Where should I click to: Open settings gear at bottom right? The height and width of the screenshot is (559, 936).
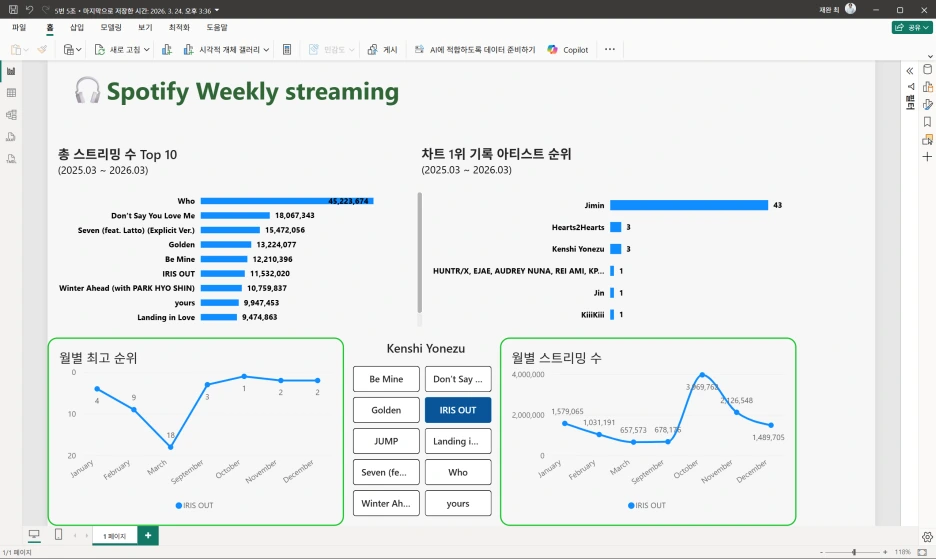pyautogui.click(x=927, y=537)
